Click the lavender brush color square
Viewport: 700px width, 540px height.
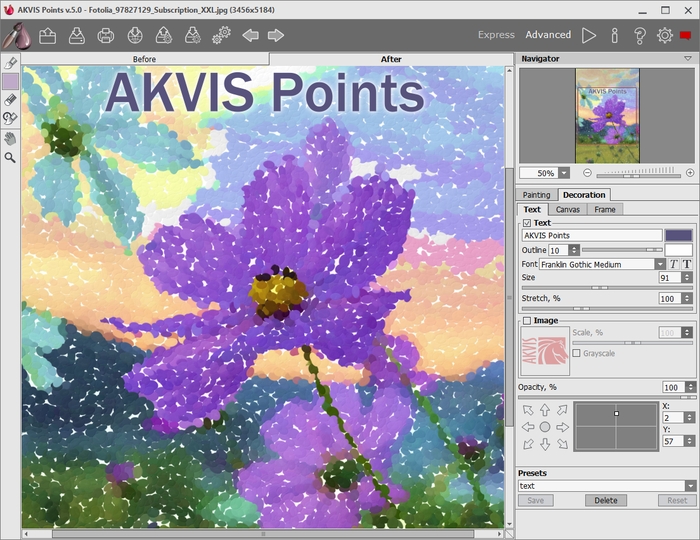11,82
